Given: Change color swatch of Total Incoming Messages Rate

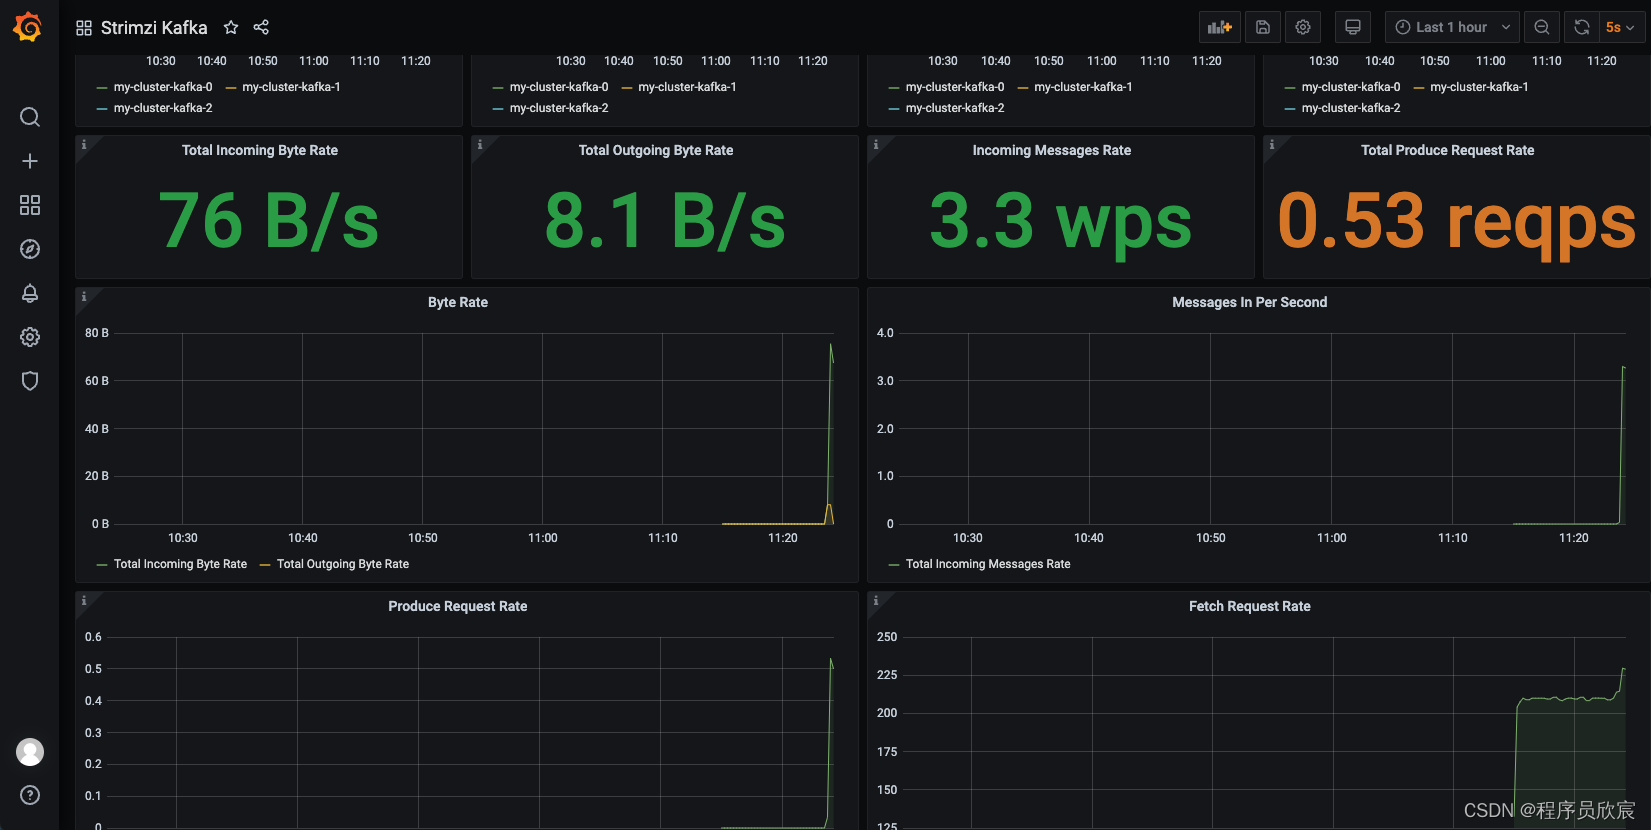Looking at the screenshot, I should (x=894, y=565).
